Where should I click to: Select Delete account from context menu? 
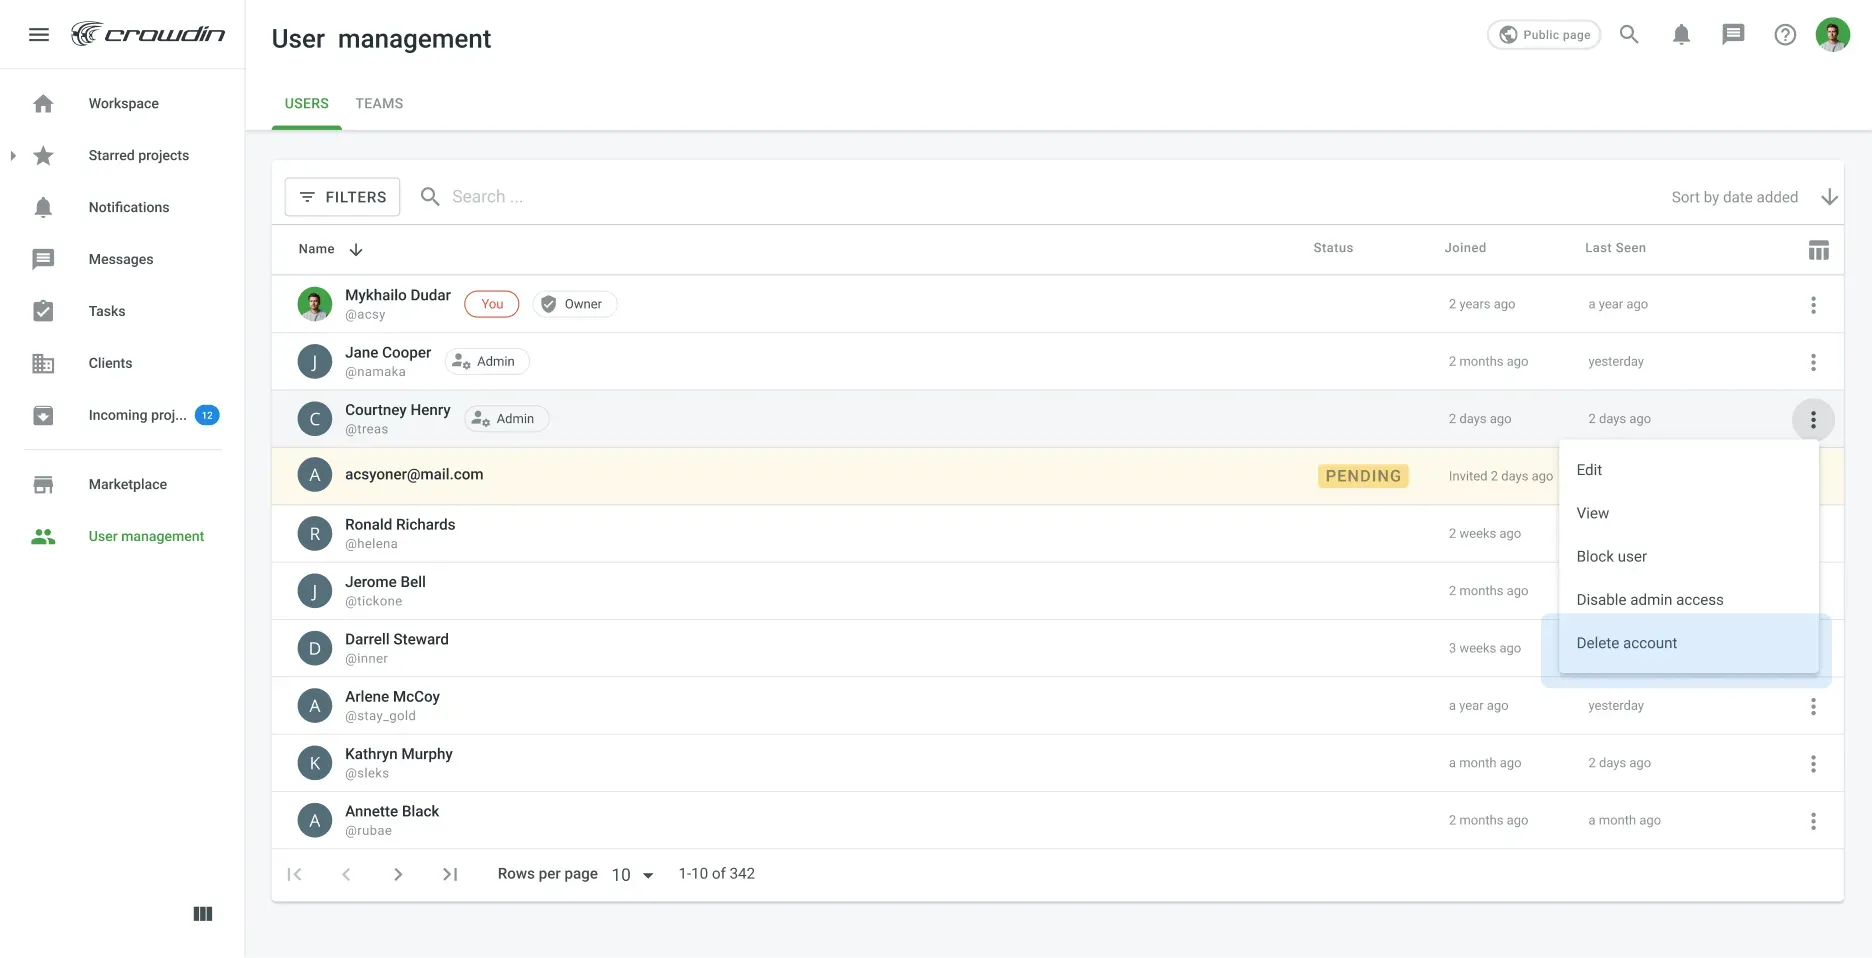point(1626,643)
